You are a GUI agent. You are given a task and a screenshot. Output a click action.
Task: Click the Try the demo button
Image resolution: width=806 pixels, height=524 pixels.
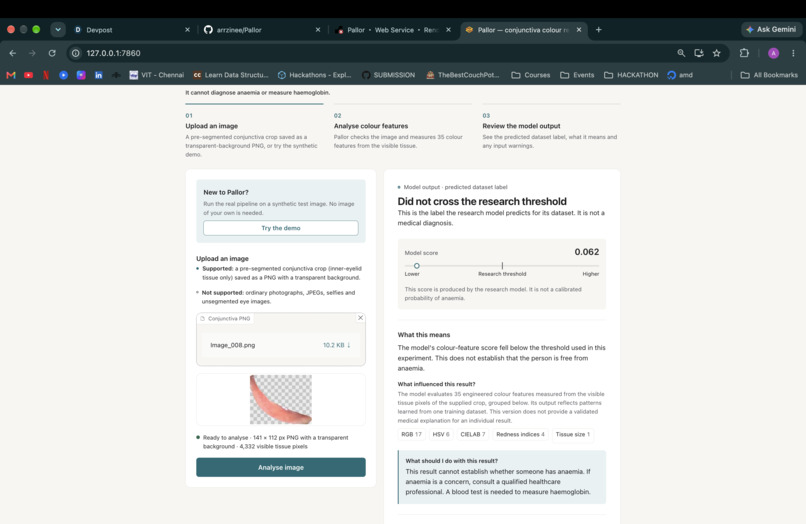pyautogui.click(x=281, y=228)
